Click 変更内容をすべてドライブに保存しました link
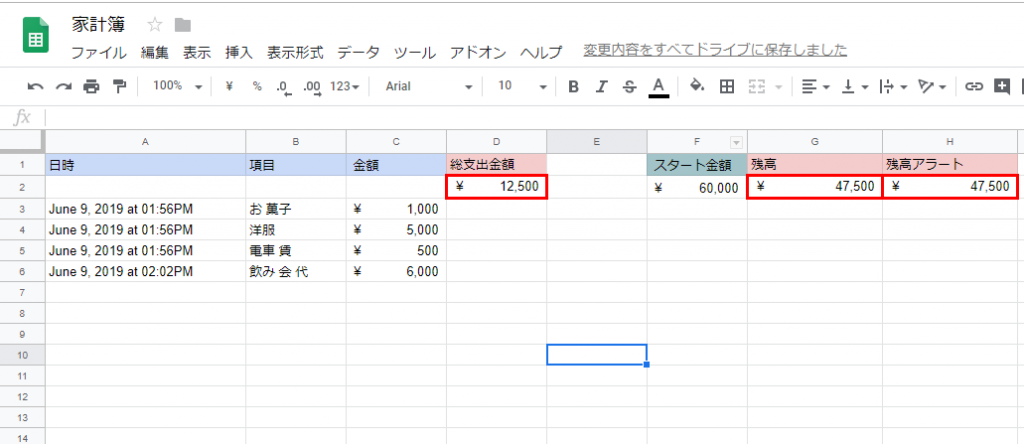This screenshot has width=1024, height=444. pos(715,50)
